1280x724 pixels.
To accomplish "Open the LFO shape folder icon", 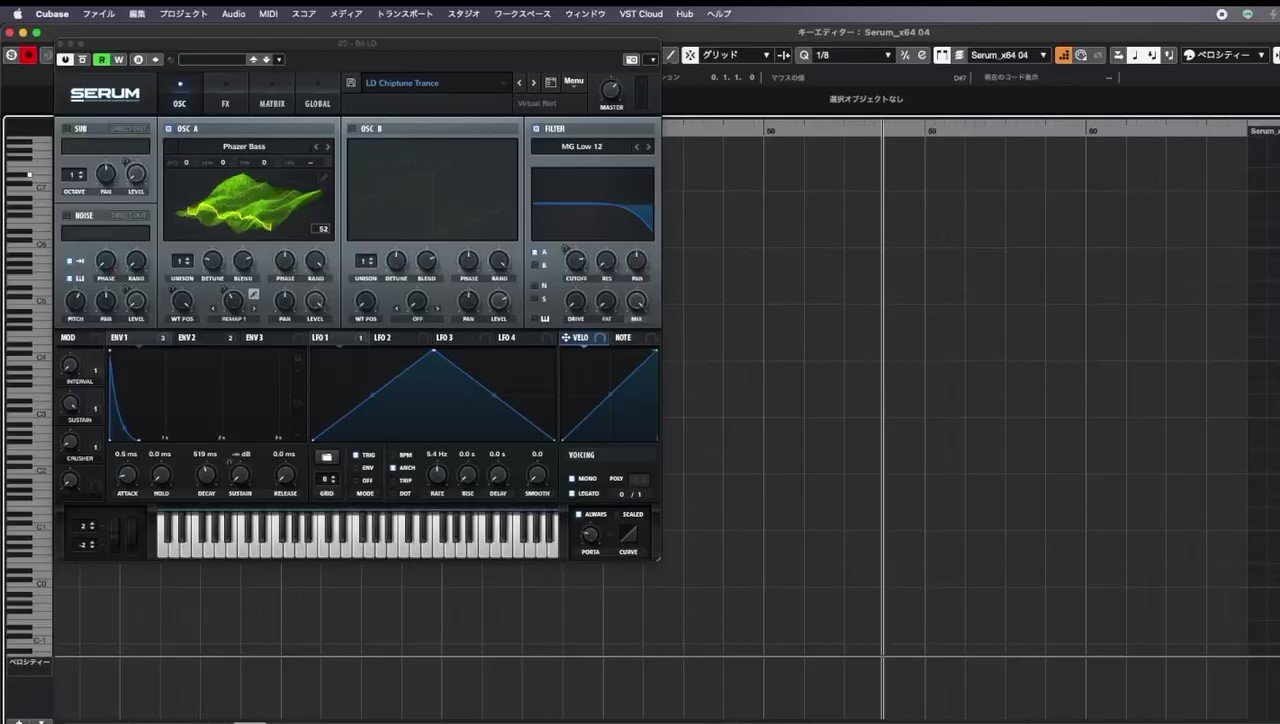I will (326, 457).
